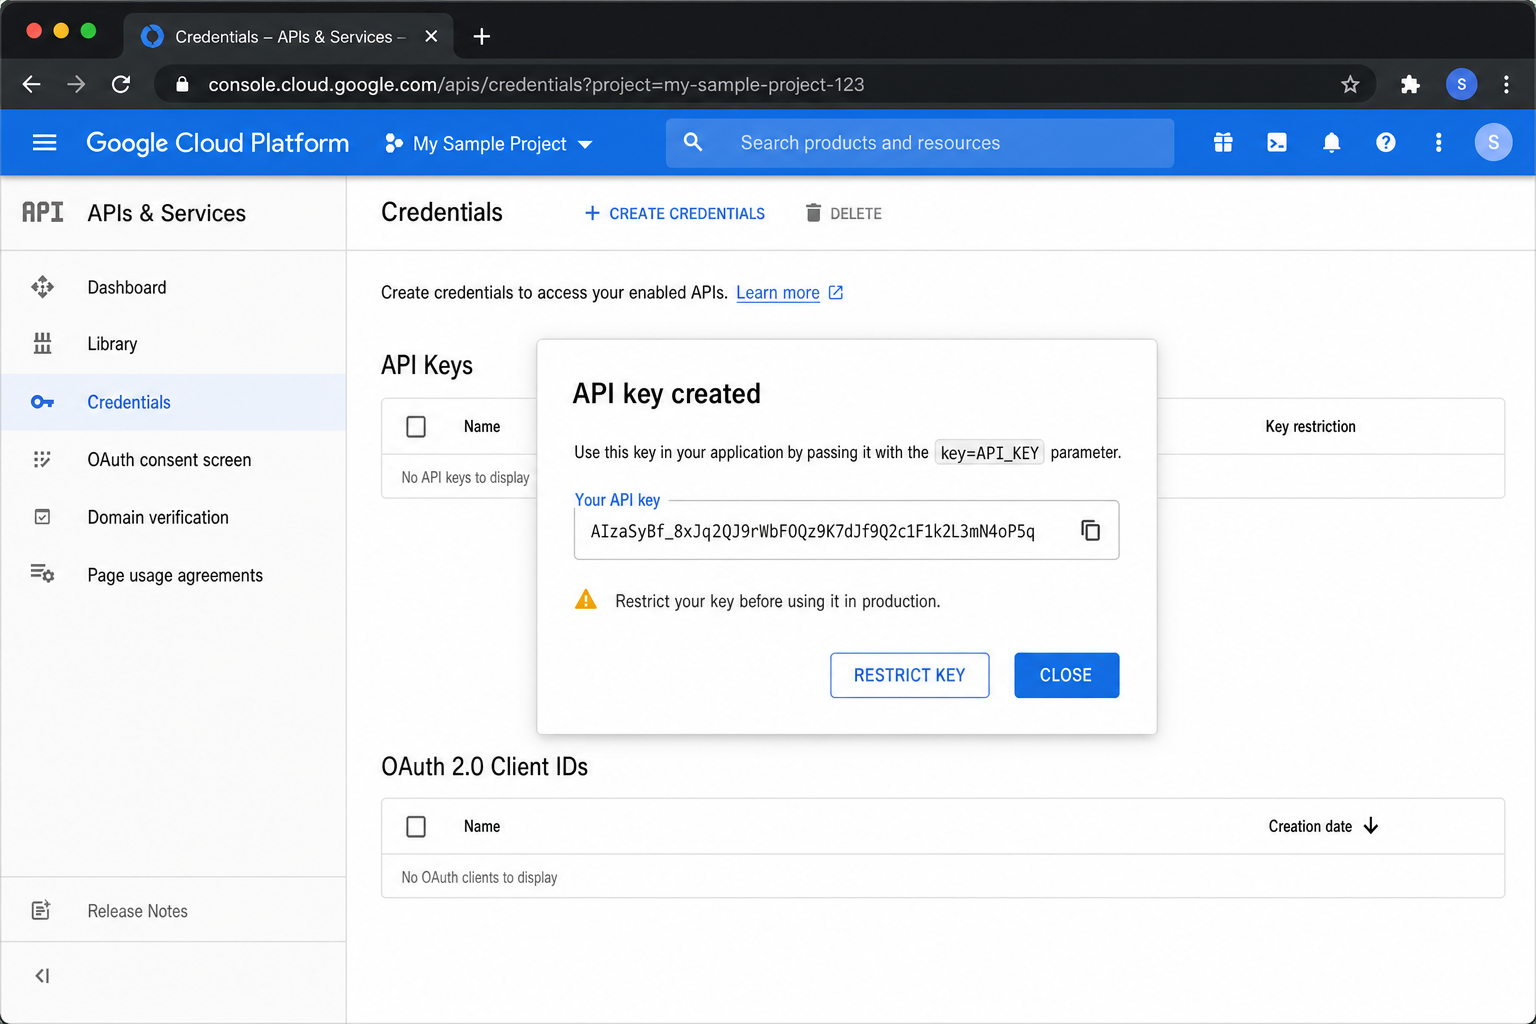
Task: Click the Chrome profile avatar
Action: 1461,84
